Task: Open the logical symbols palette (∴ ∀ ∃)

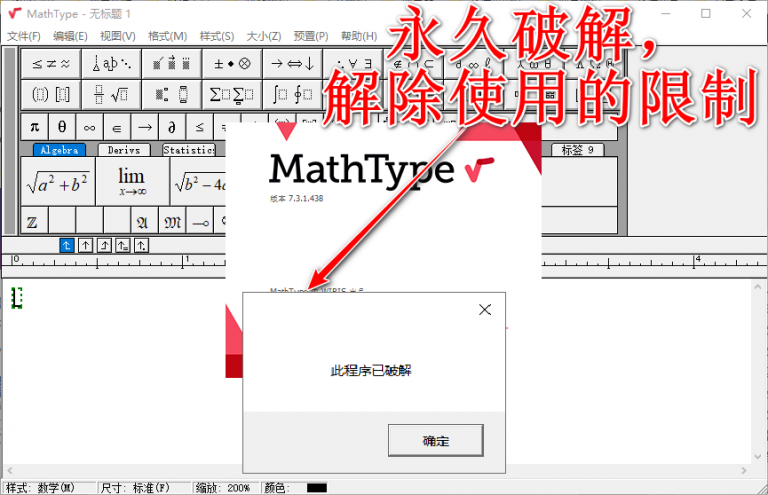Action: [353, 64]
